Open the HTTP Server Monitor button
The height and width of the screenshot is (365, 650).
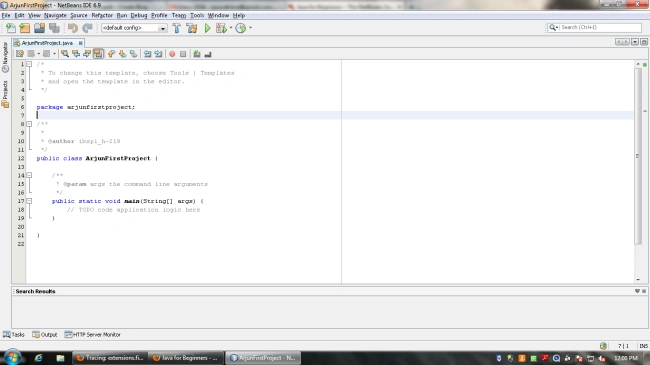(92, 334)
